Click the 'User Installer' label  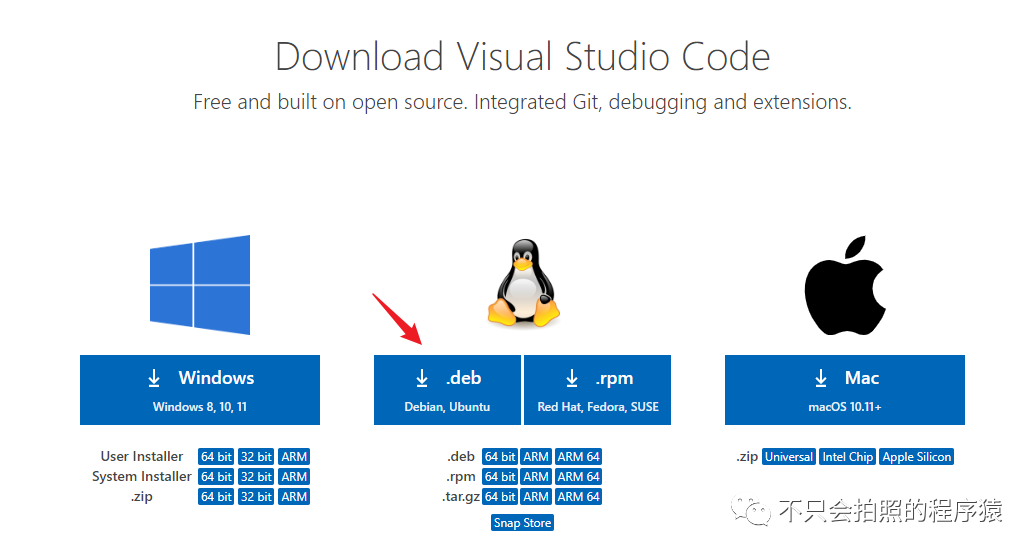click(x=141, y=456)
